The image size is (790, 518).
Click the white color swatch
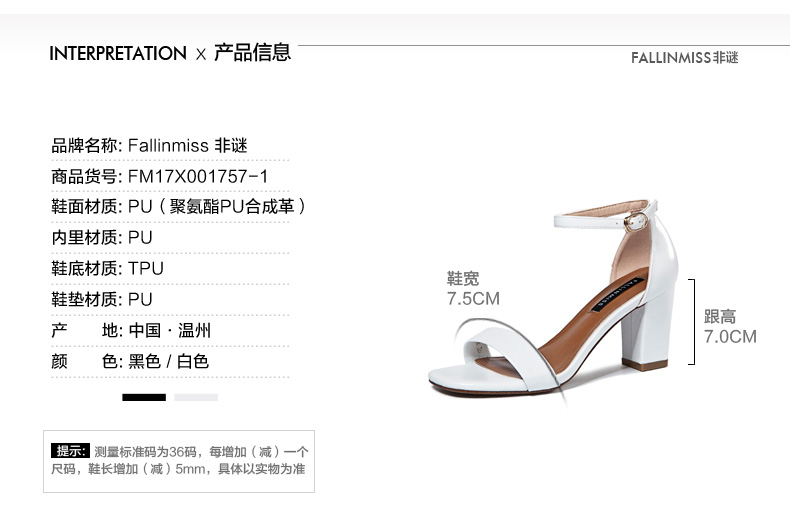196,398
